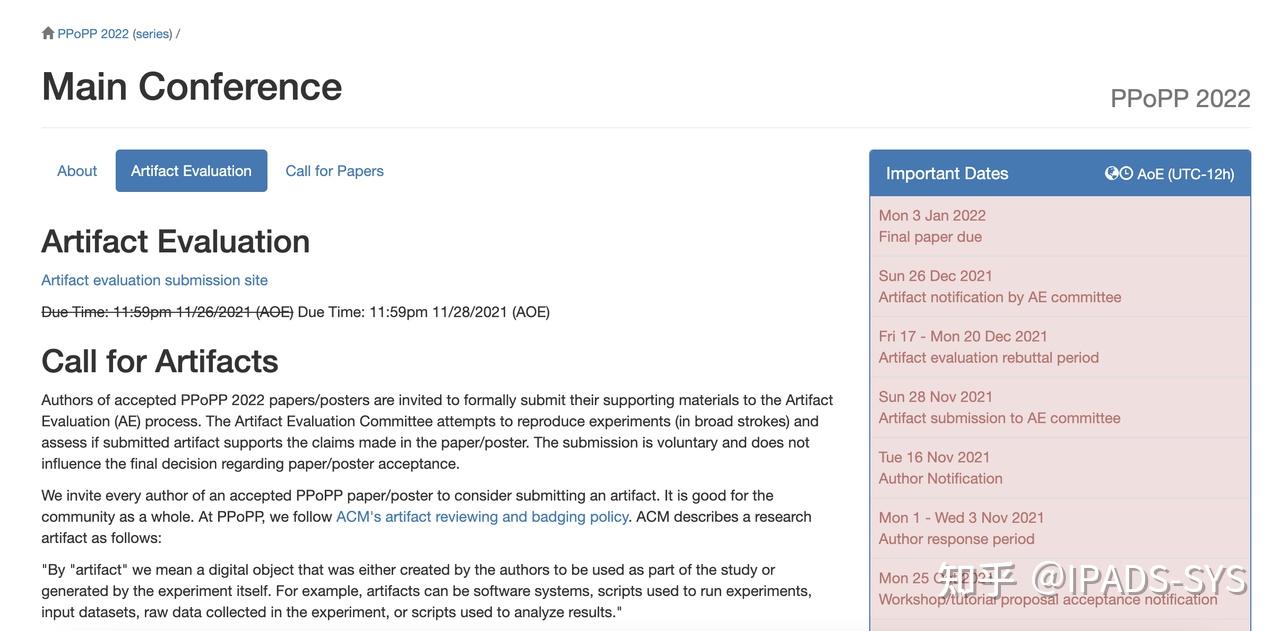
Task: Select the Author Notification date entry
Action: coord(1059,468)
